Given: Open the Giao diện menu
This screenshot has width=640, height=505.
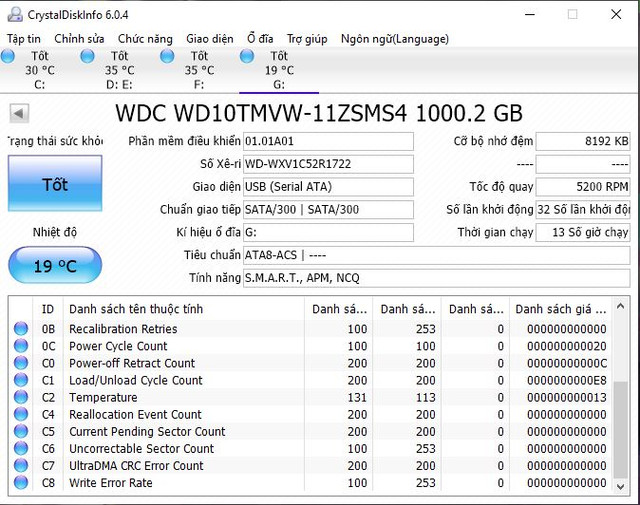Looking at the screenshot, I should pyautogui.click(x=210, y=39).
